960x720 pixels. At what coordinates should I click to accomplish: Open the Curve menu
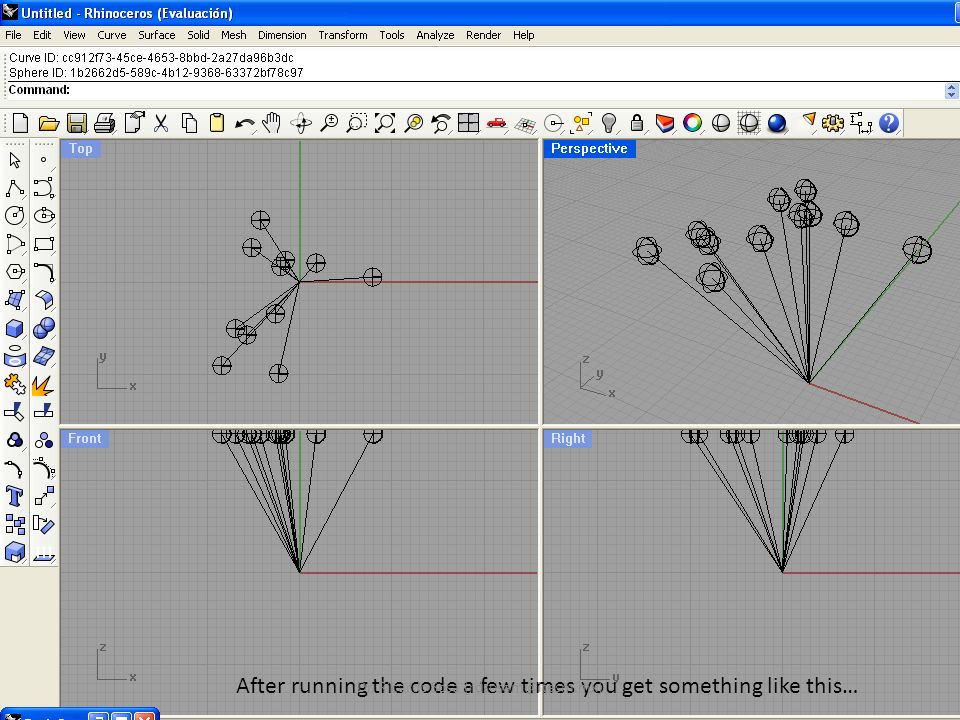(x=111, y=35)
